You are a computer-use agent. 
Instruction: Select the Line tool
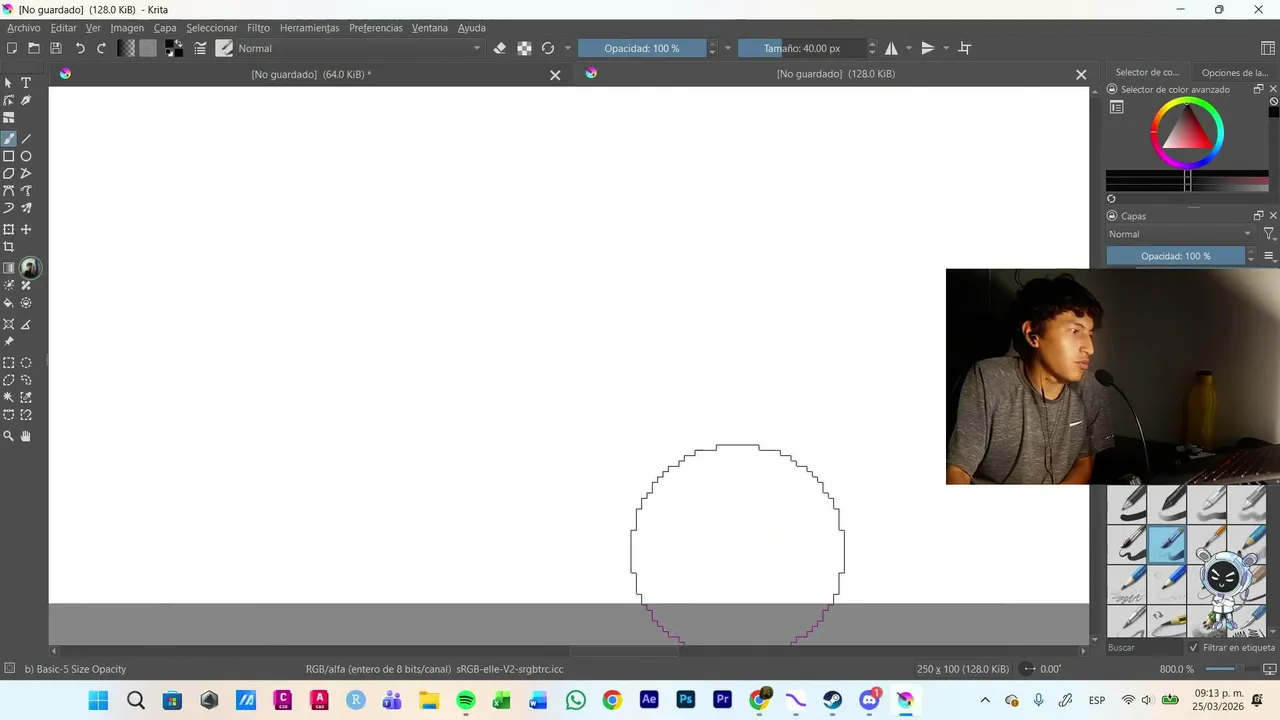click(26, 139)
